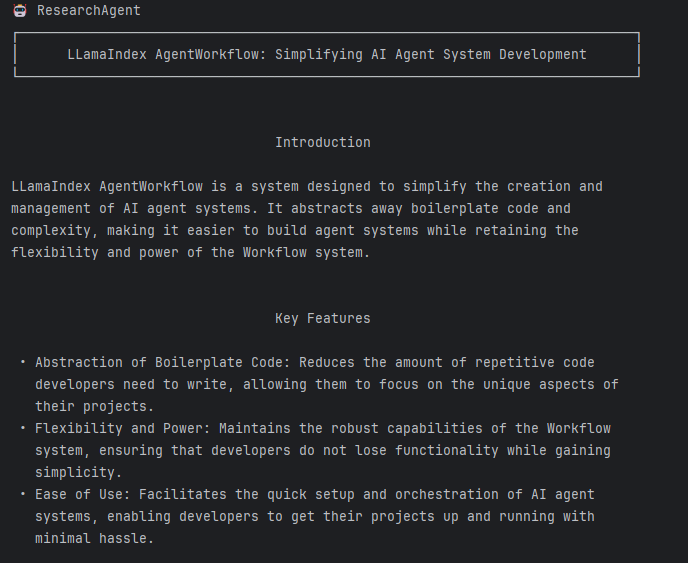688x563 pixels.
Task: Click the line "flexibility and power of the Workflow system."
Action: (191, 252)
